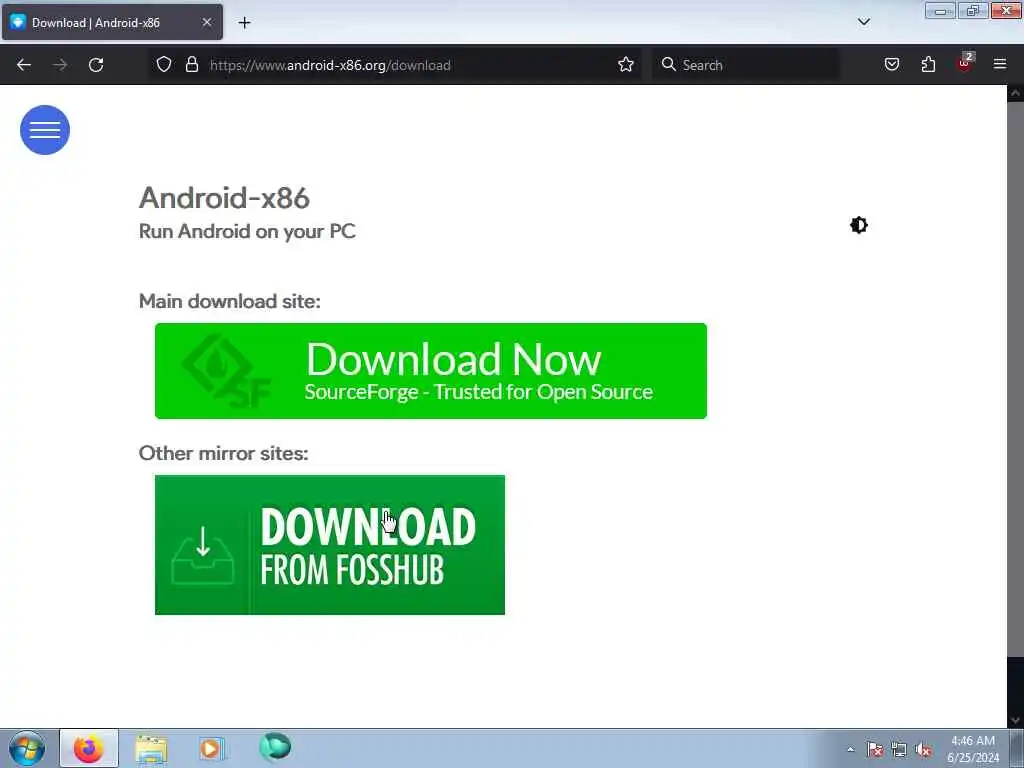Image resolution: width=1024 pixels, height=768 pixels.
Task: Launch Windows Media Player from taskbar
Action: (x=211, y=748)
